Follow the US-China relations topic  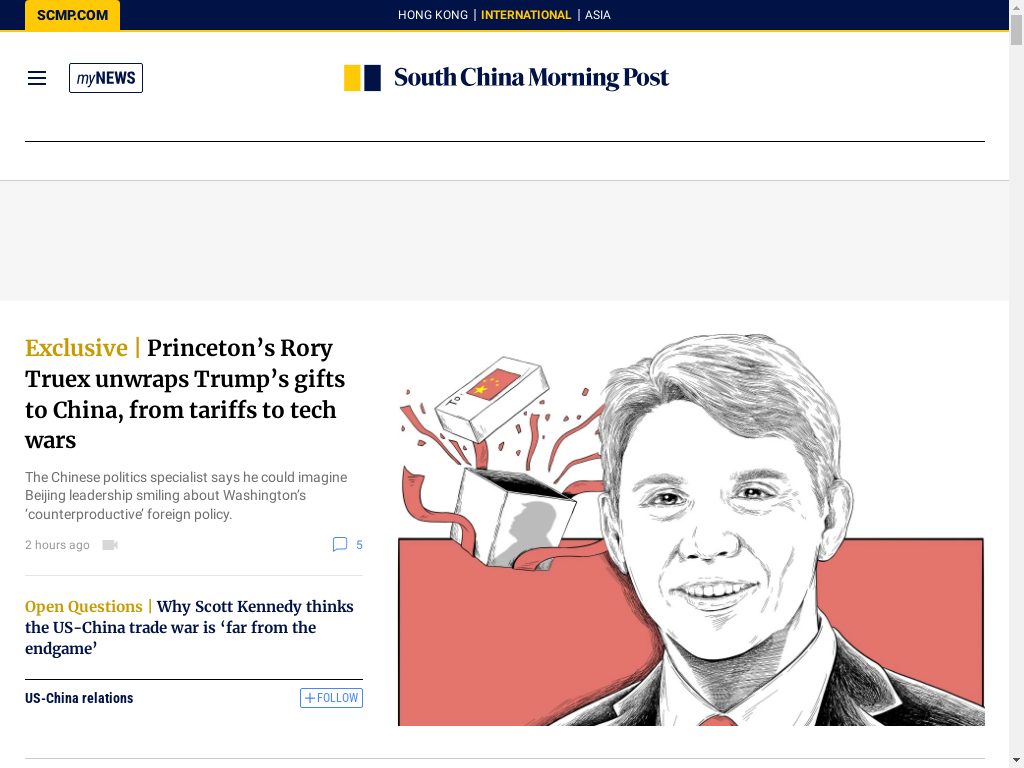[x=331, y=698]
